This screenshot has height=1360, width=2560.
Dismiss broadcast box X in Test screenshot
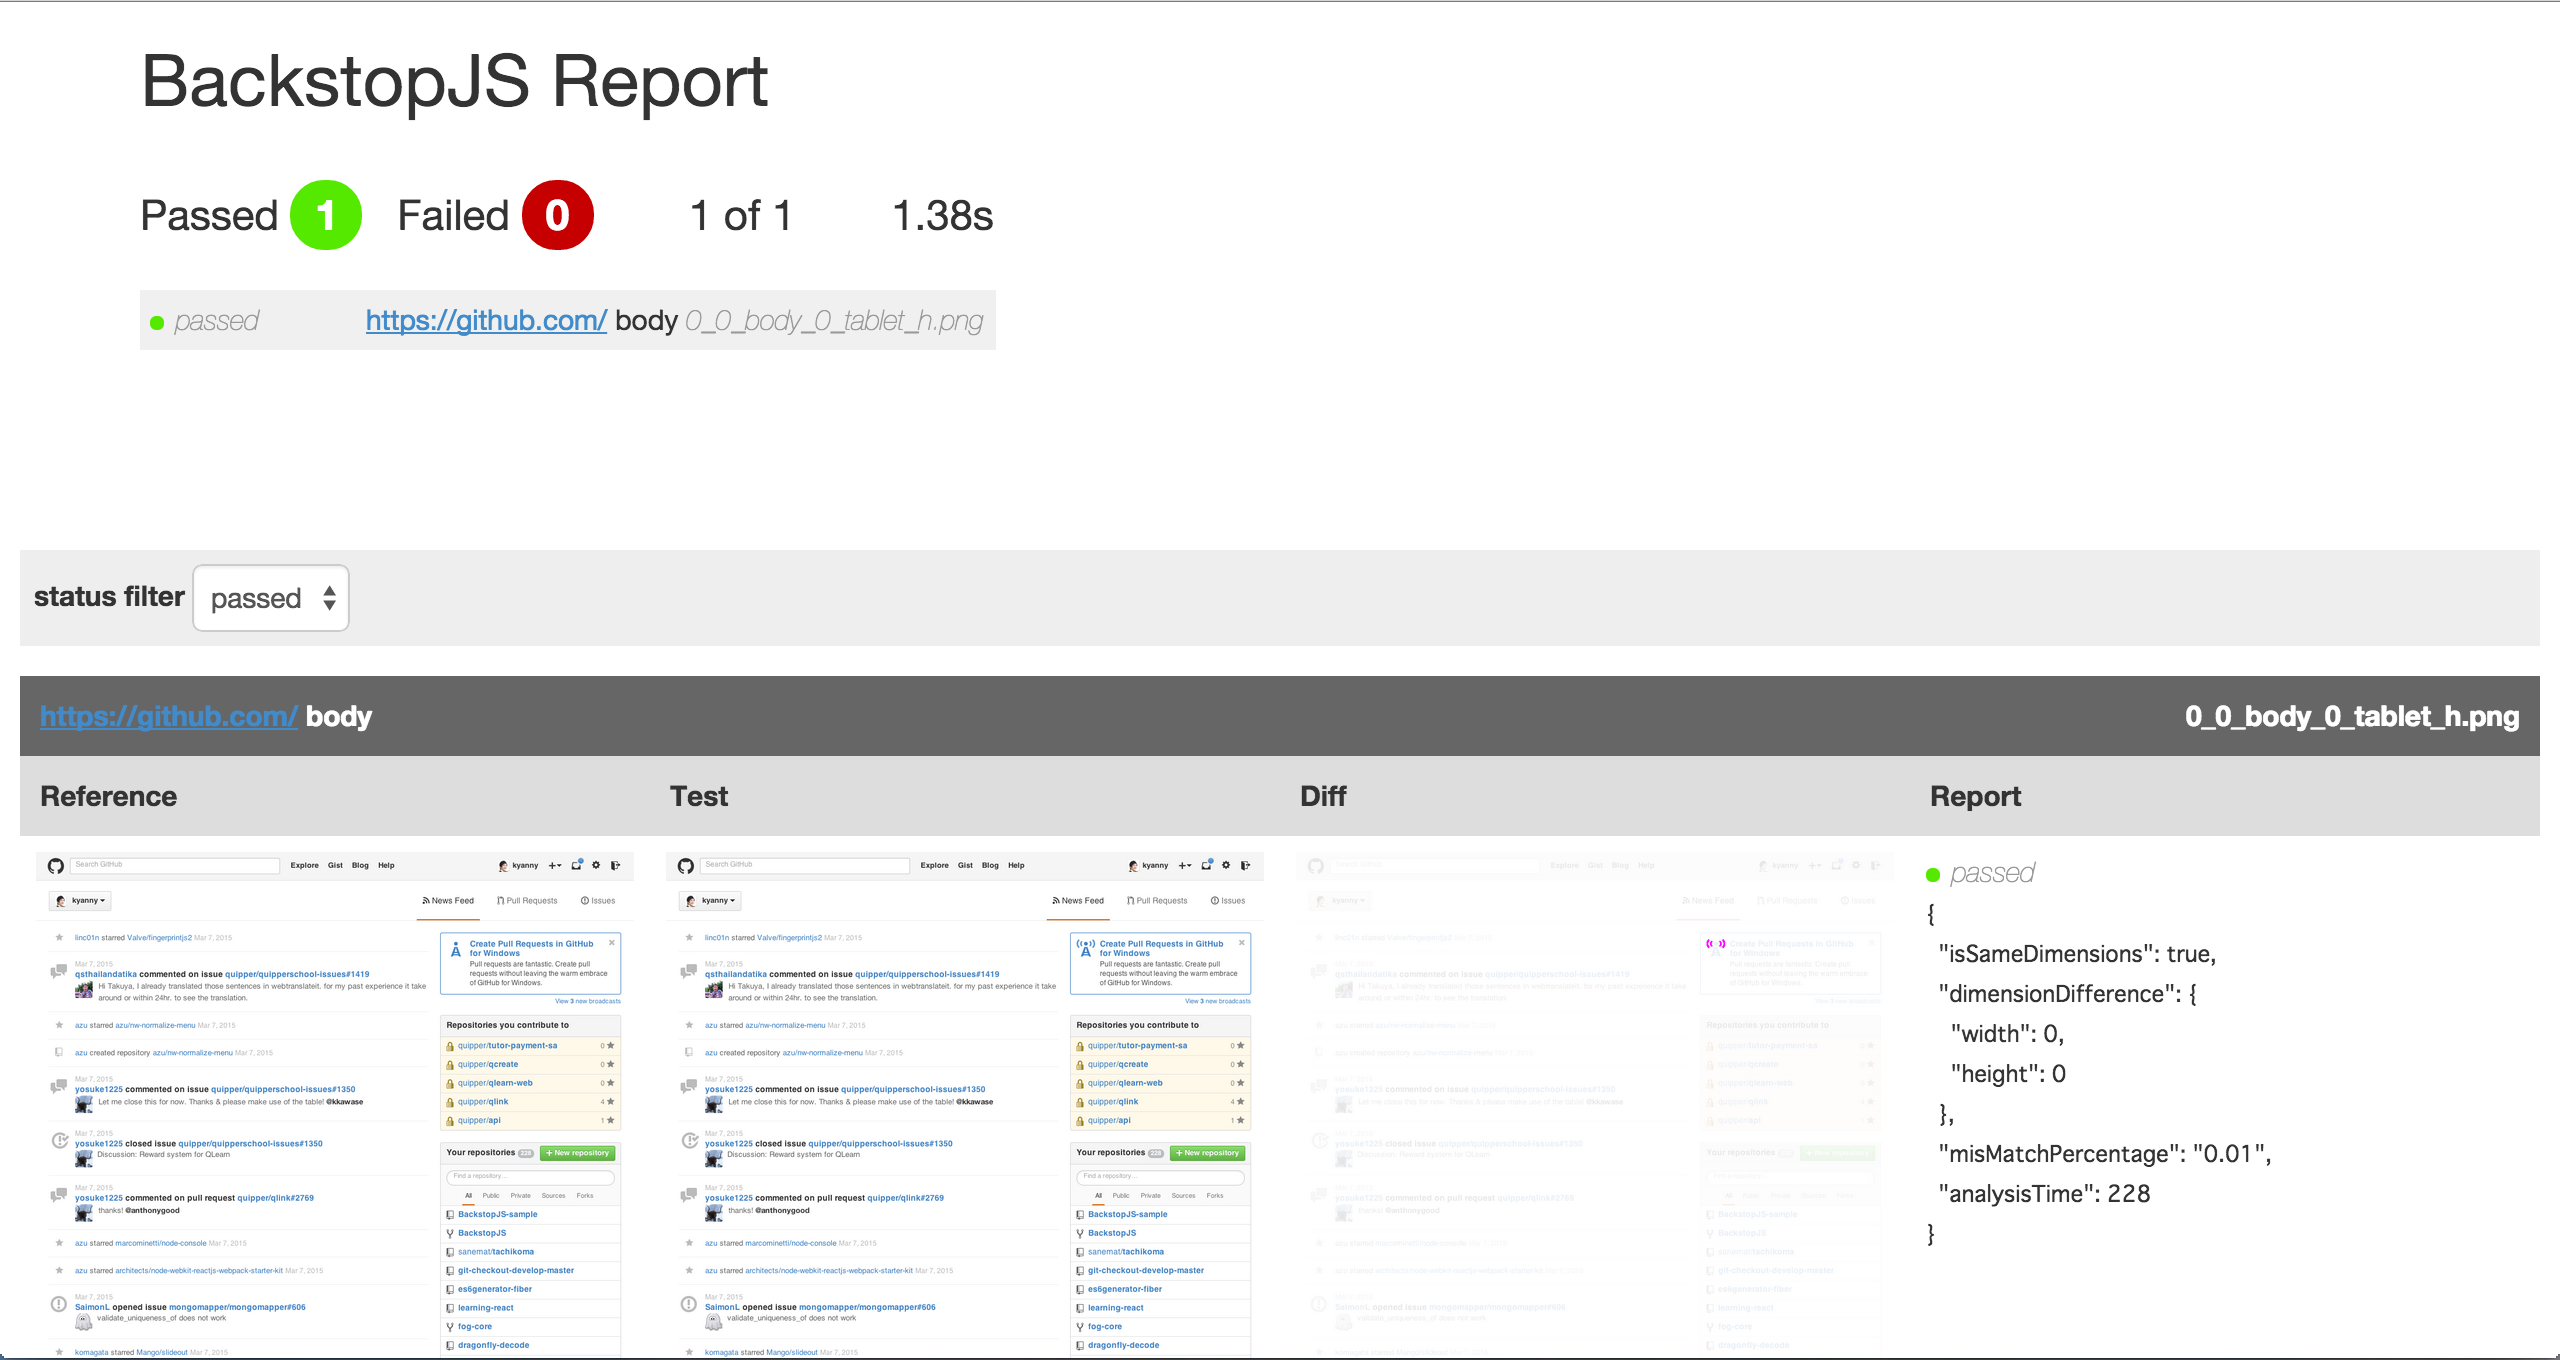click(1242, 943)
